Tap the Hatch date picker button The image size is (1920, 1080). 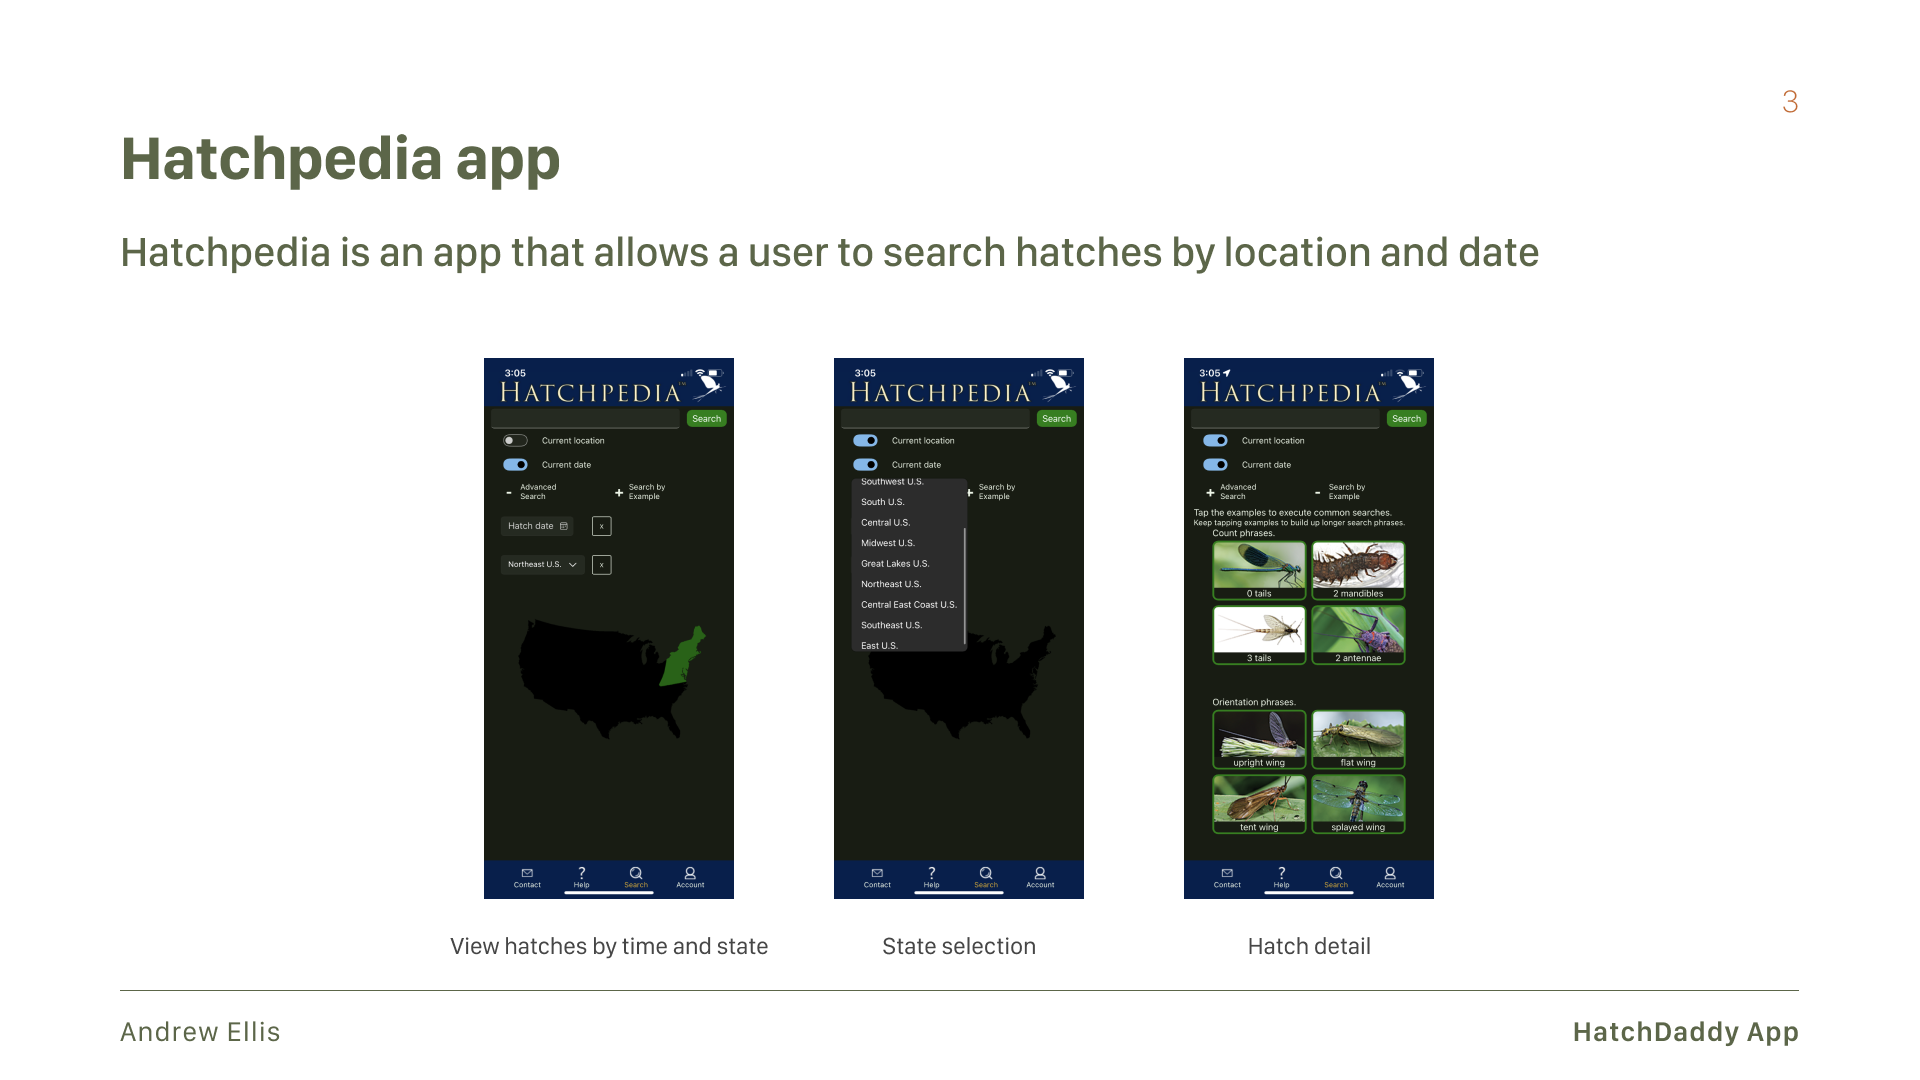pos(537,526)
